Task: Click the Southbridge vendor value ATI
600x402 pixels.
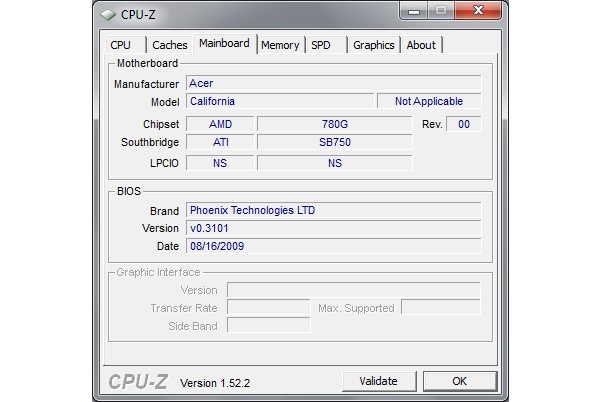Action: (220, 142)
